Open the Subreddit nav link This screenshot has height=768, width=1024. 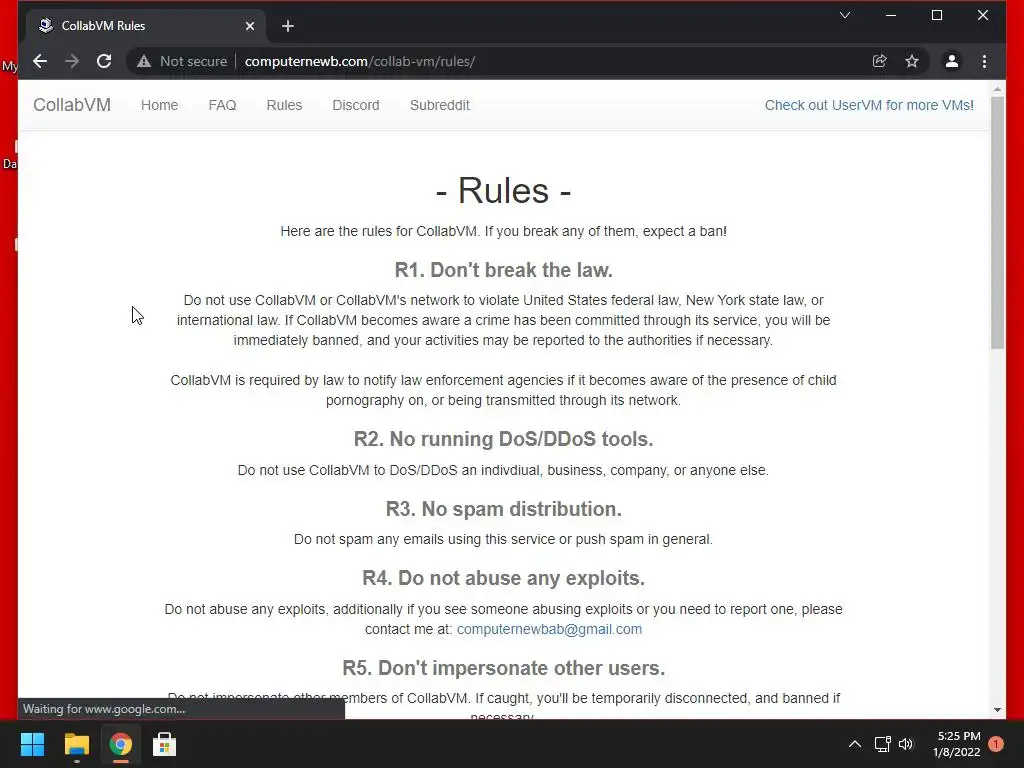[x=440, y=105]
